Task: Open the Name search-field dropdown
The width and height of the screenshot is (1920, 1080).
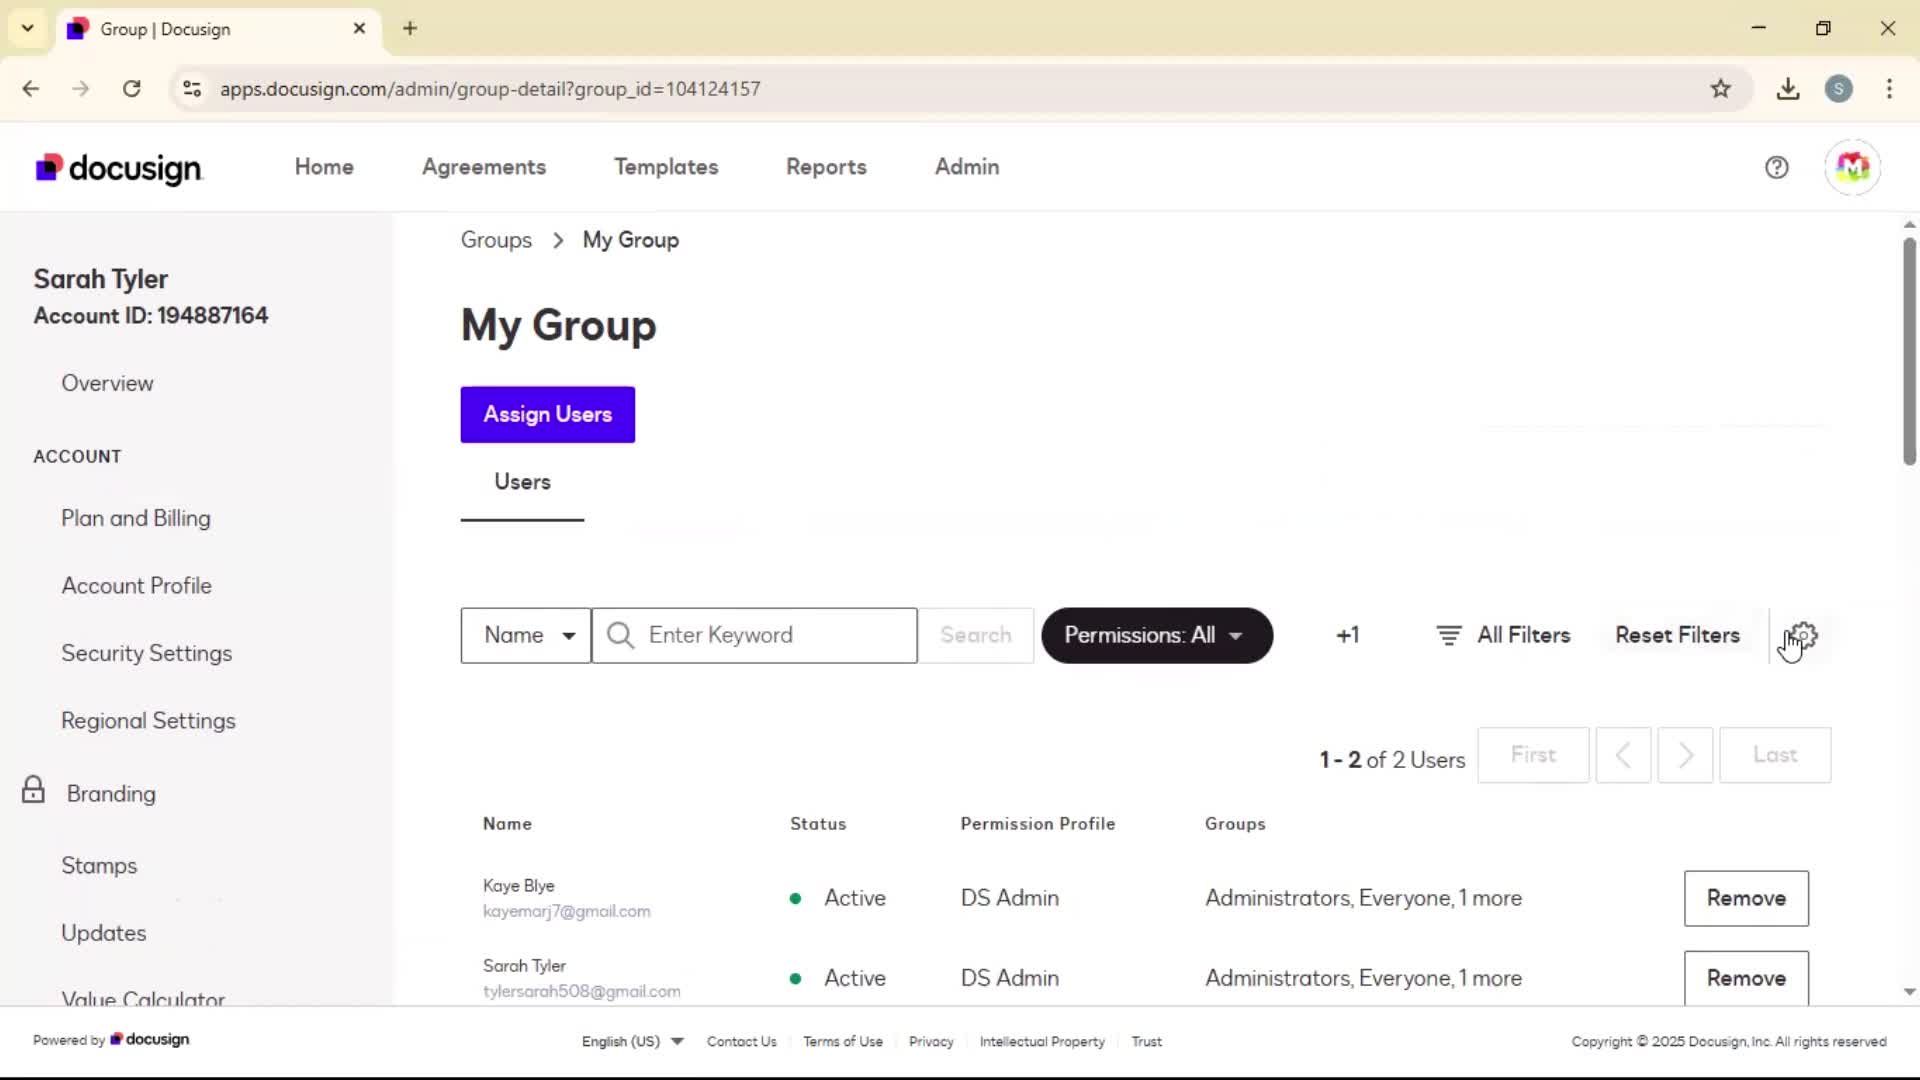Action: point(526,635)
